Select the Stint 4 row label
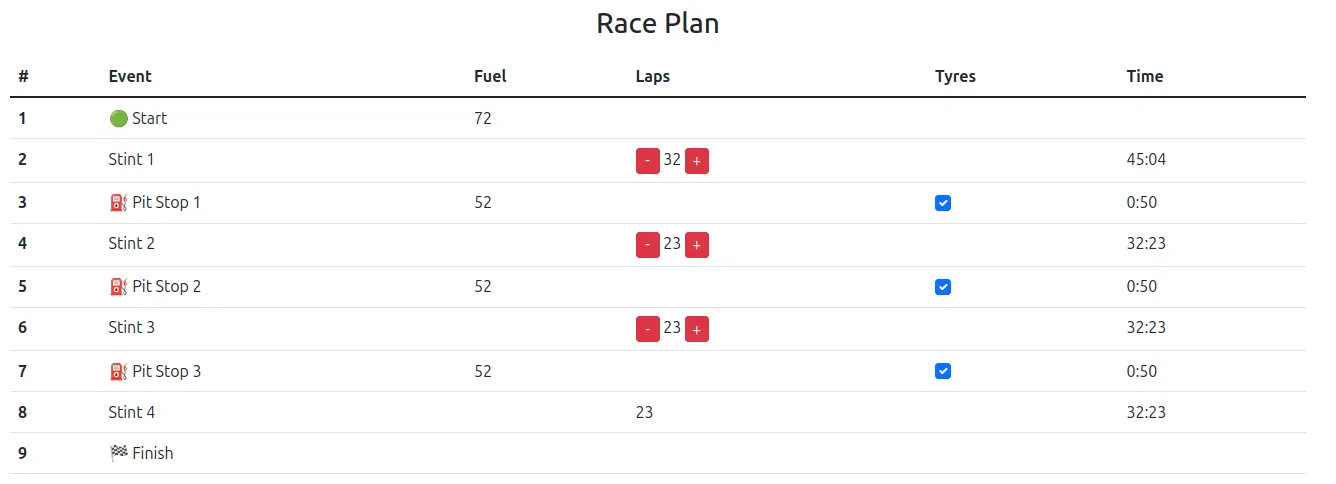This screenshot has width=1336, height=484. pos(132,412)
